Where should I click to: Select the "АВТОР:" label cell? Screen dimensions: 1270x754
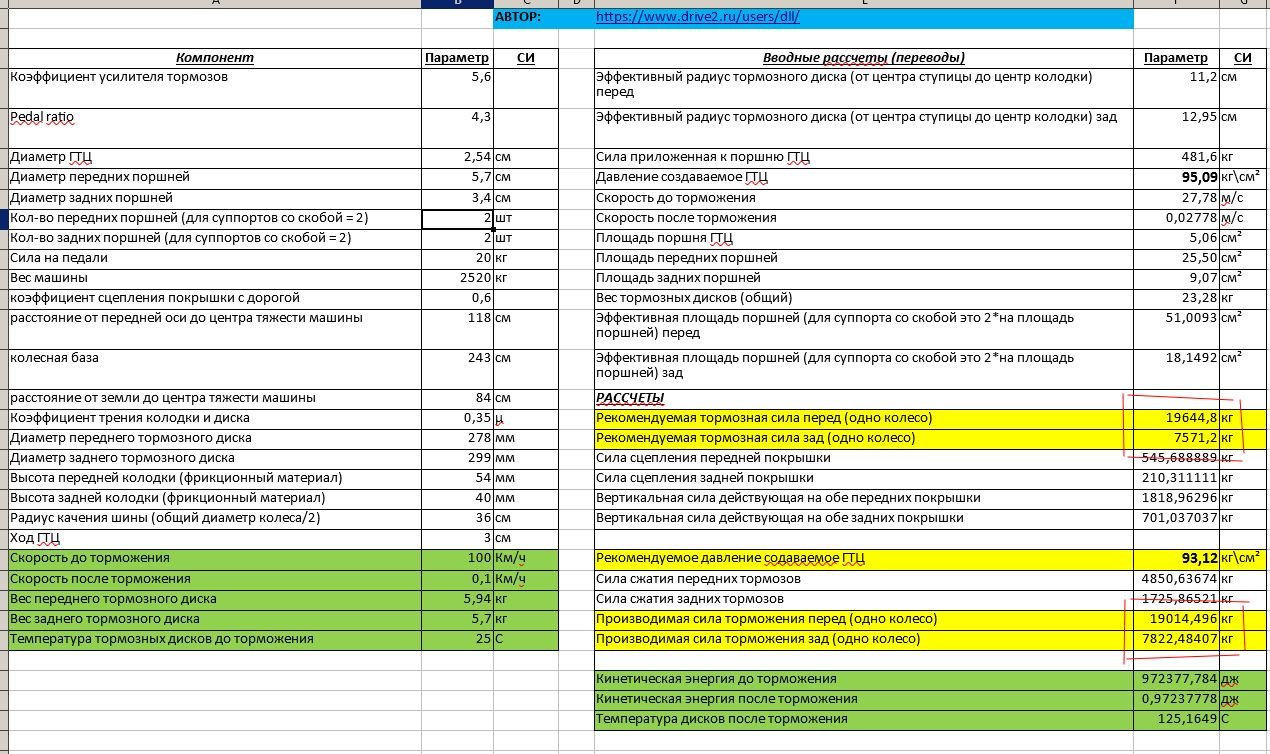(526, 18)
